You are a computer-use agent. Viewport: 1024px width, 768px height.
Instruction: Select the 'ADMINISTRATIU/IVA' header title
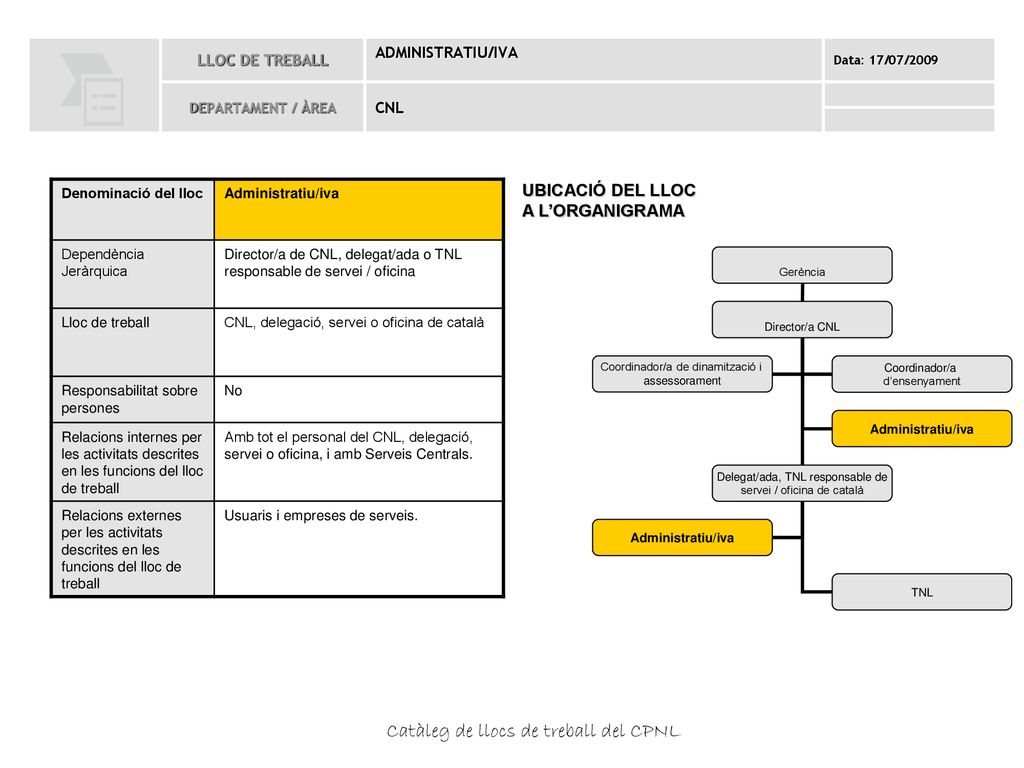pyautogui.click(x=447, y=53)
